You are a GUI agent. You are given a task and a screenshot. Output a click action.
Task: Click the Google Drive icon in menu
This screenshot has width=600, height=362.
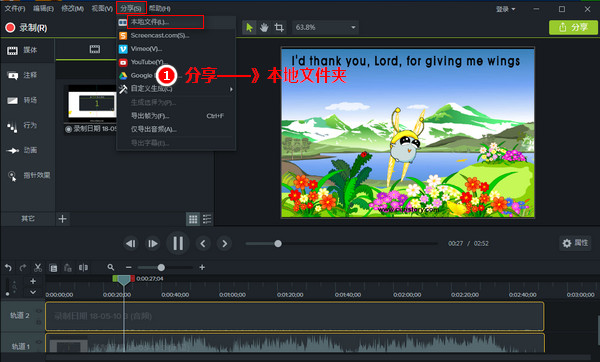pyautogui.click(x=123, y=75)
